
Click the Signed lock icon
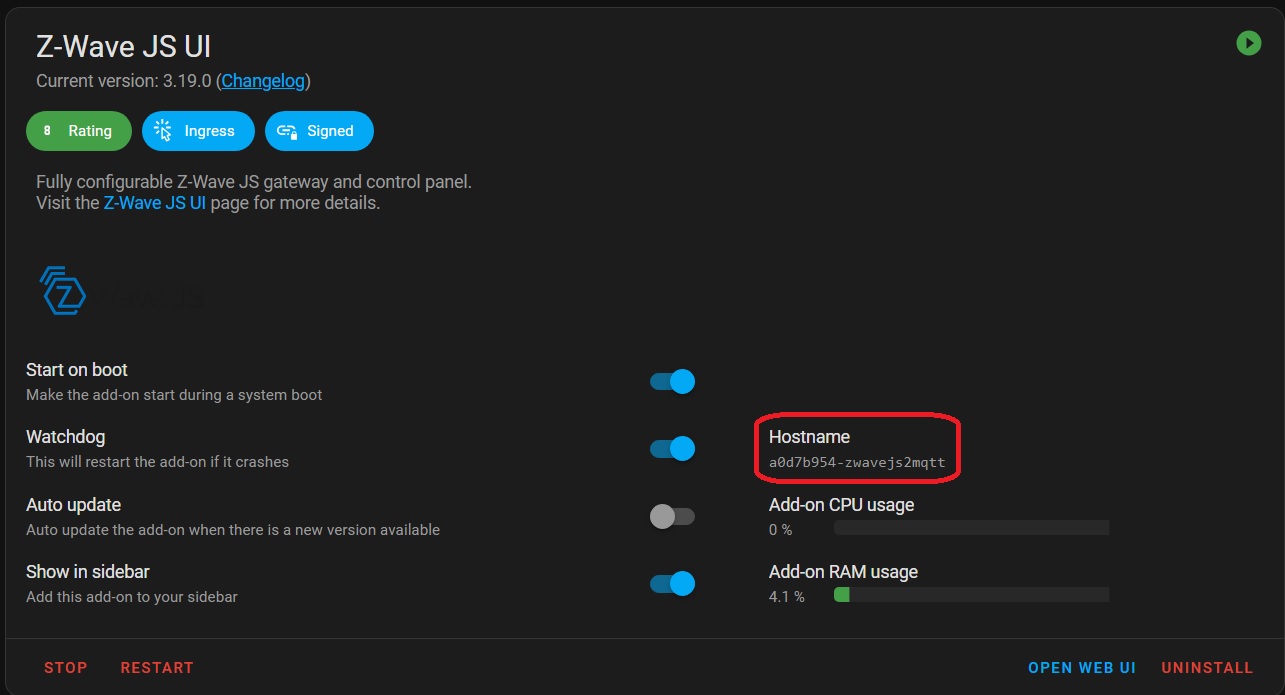[287, 131]
